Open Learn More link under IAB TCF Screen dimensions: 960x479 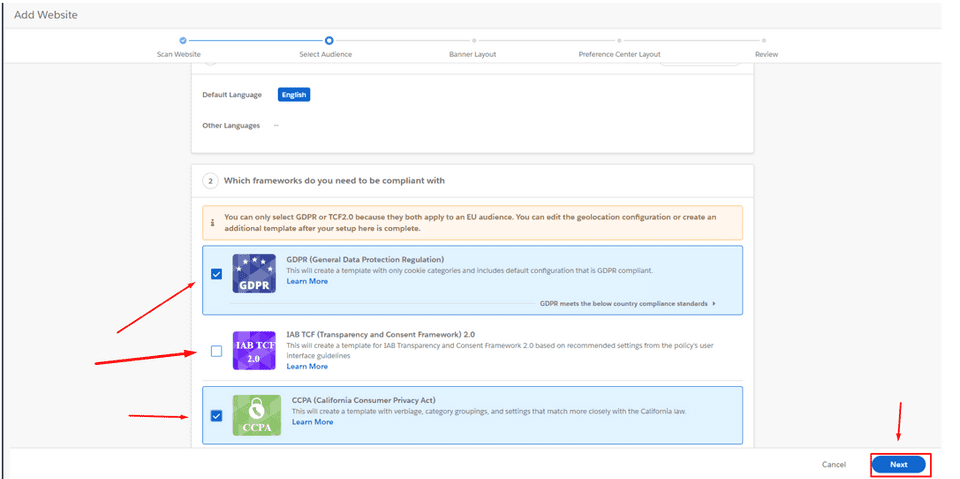307,366
